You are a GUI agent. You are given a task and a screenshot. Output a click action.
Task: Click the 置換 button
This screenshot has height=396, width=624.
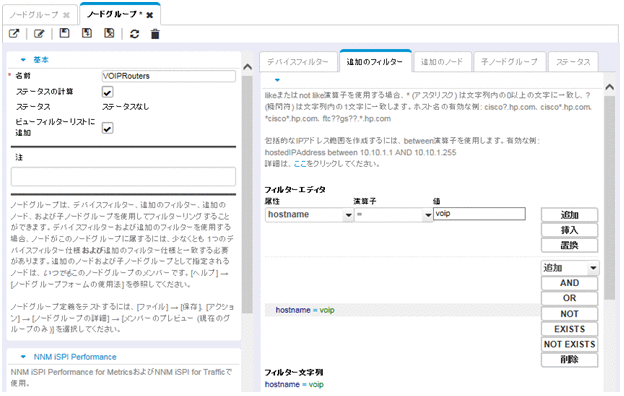point(569,245)
